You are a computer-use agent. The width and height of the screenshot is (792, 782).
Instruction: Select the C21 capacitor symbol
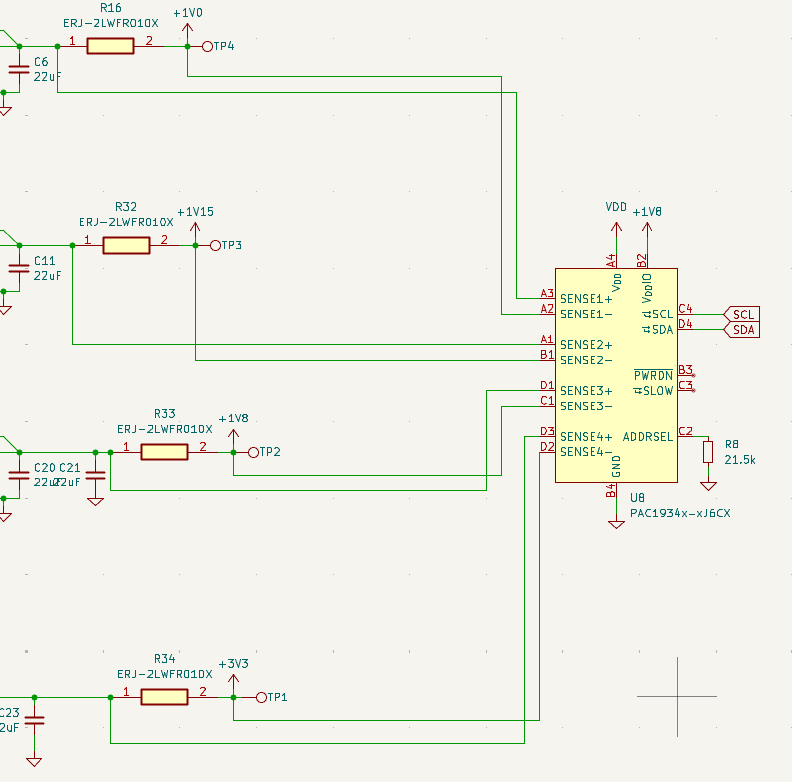tap(95, 475)
